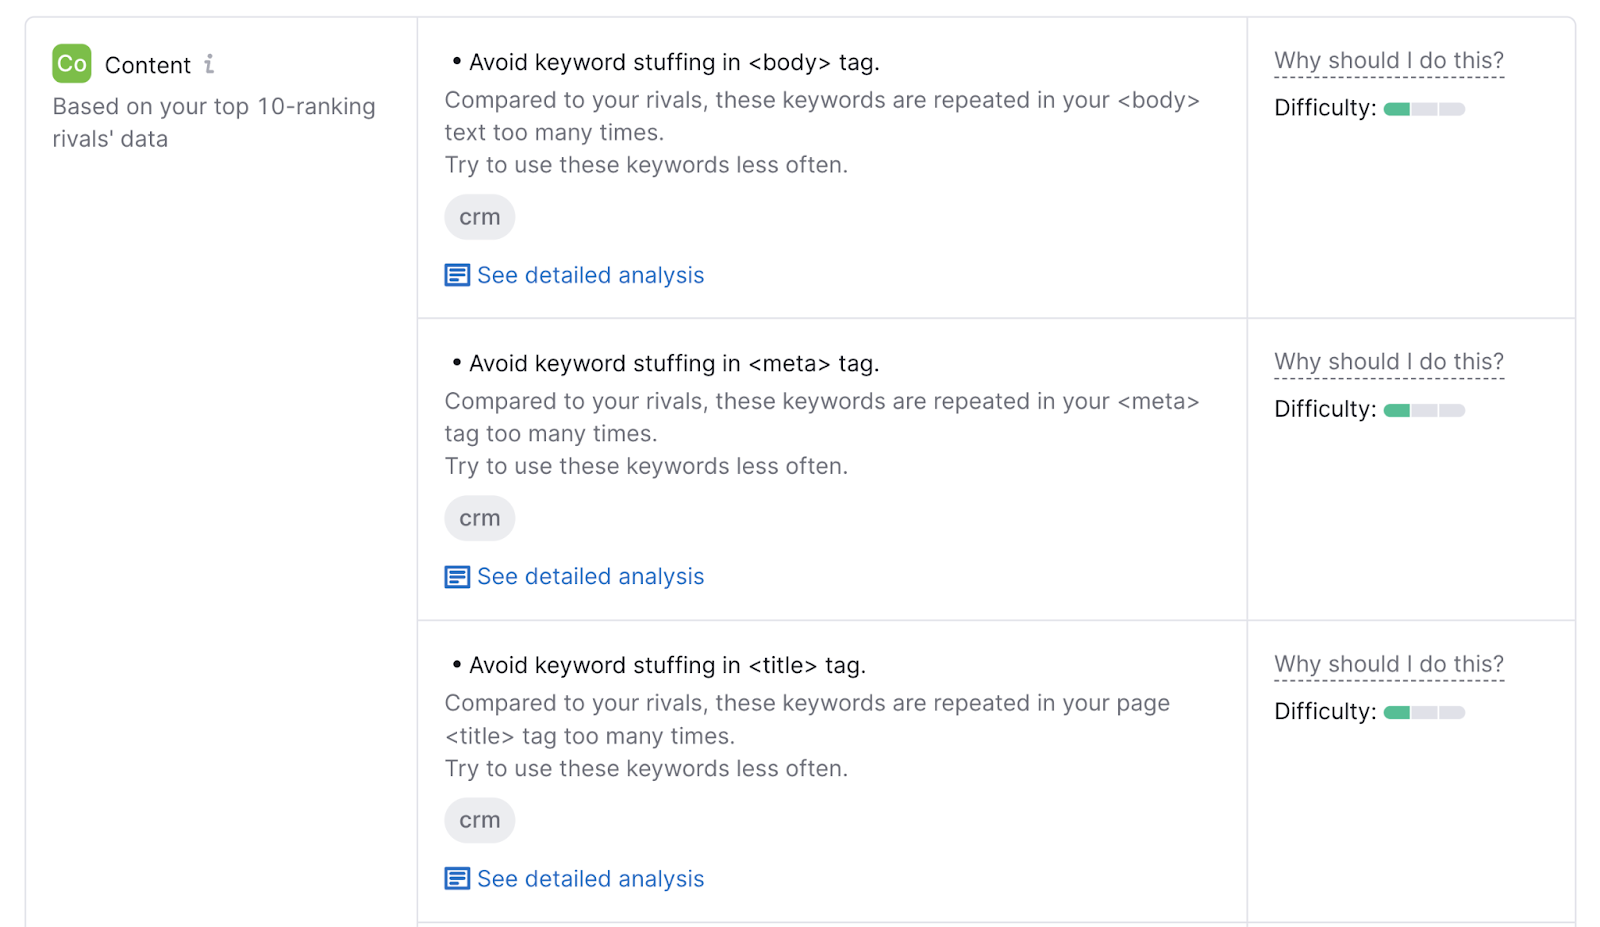Click the bullet point beside title tag heading
Screen dimensions: 1600x927
coord(455,663)
